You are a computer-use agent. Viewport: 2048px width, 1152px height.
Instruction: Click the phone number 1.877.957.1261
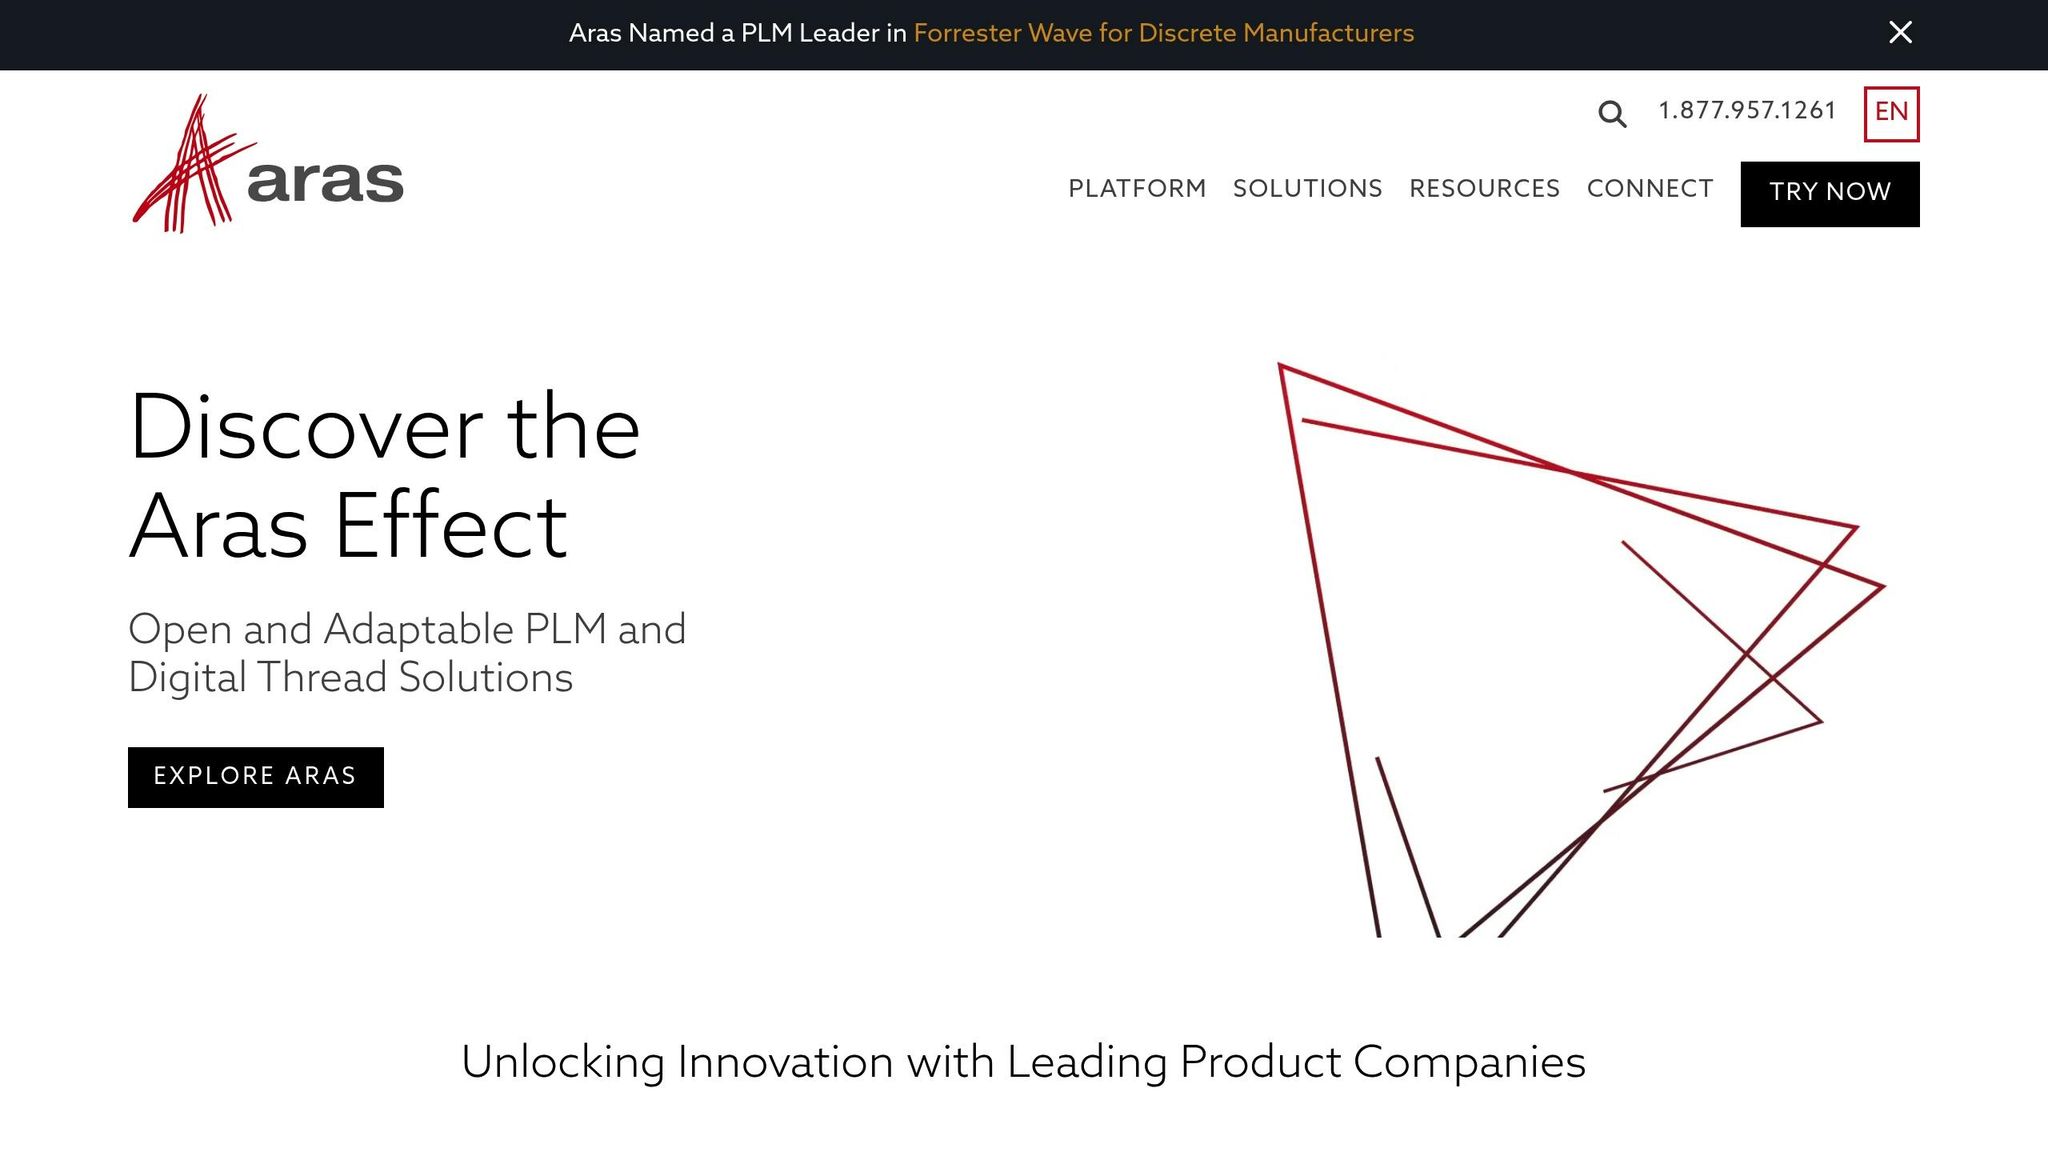click(1746, 112)
